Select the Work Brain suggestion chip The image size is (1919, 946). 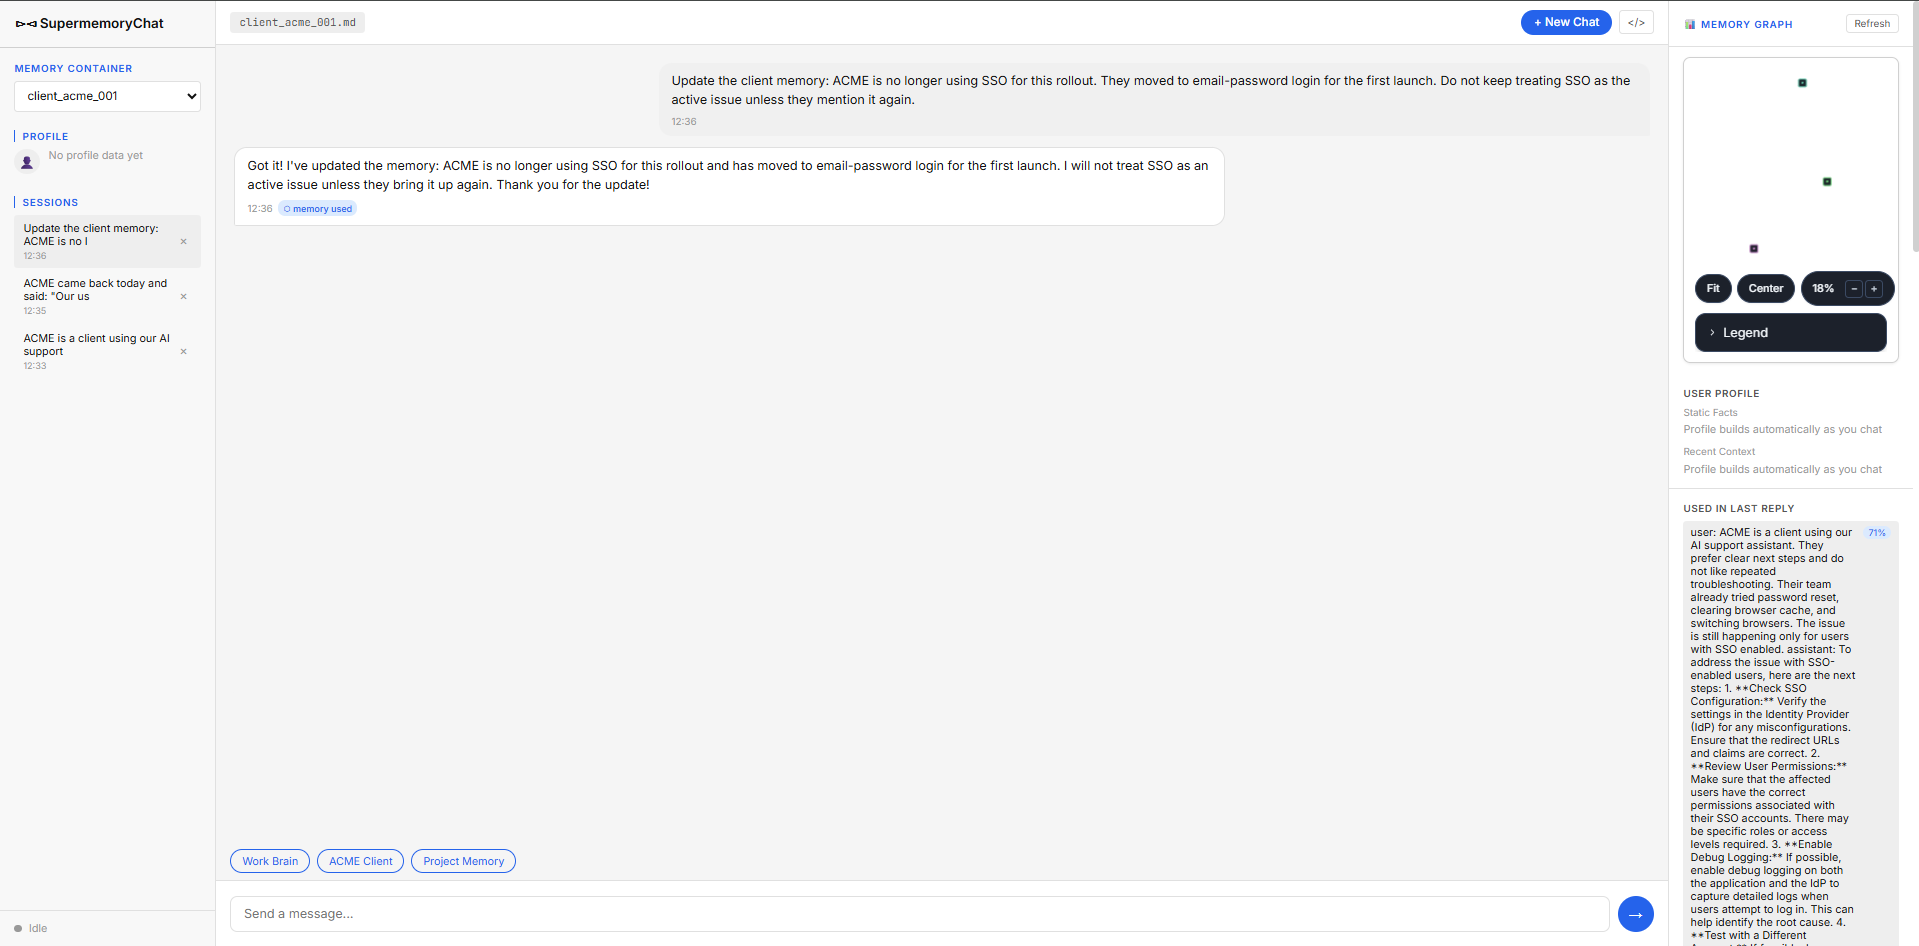click(x=270, y=861)
